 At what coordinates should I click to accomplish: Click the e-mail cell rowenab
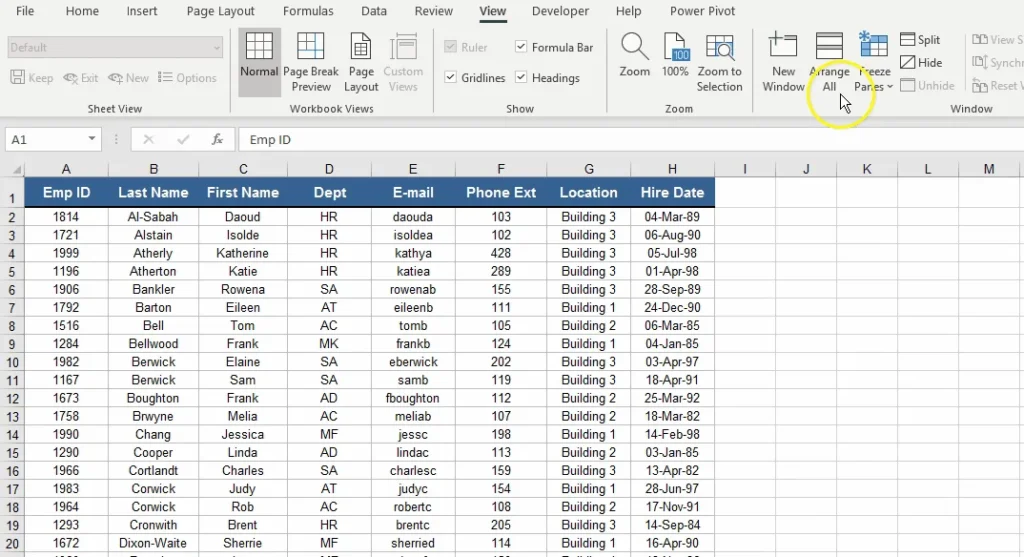click(x=413, y=289)
